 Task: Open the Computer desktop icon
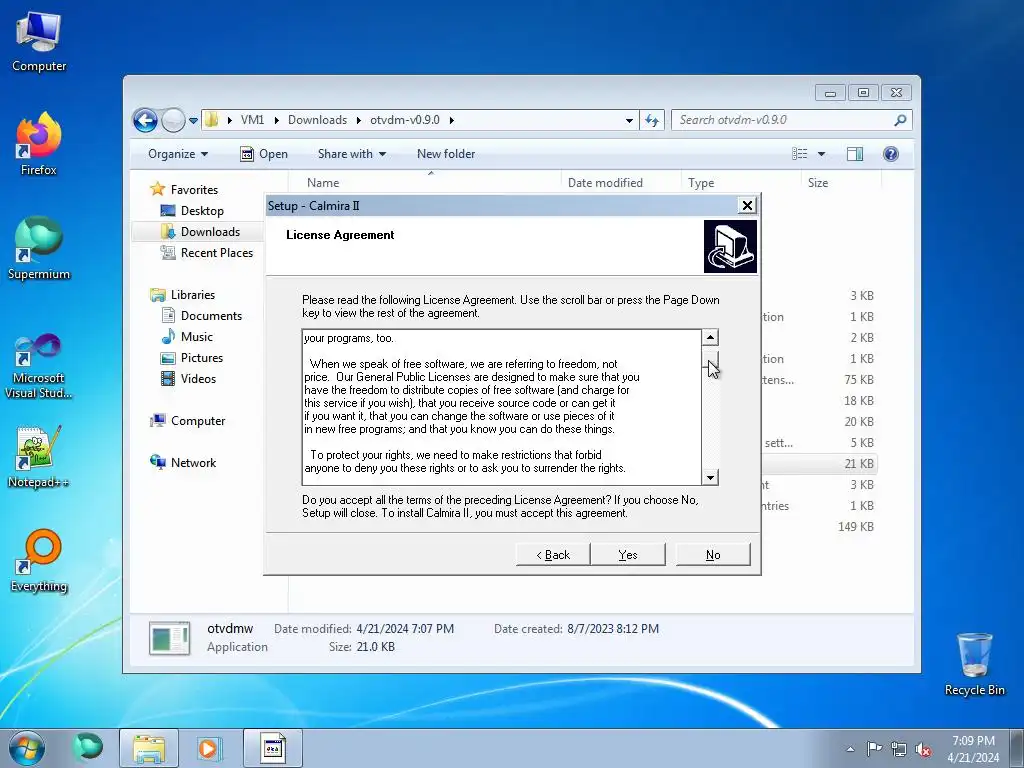39,42
